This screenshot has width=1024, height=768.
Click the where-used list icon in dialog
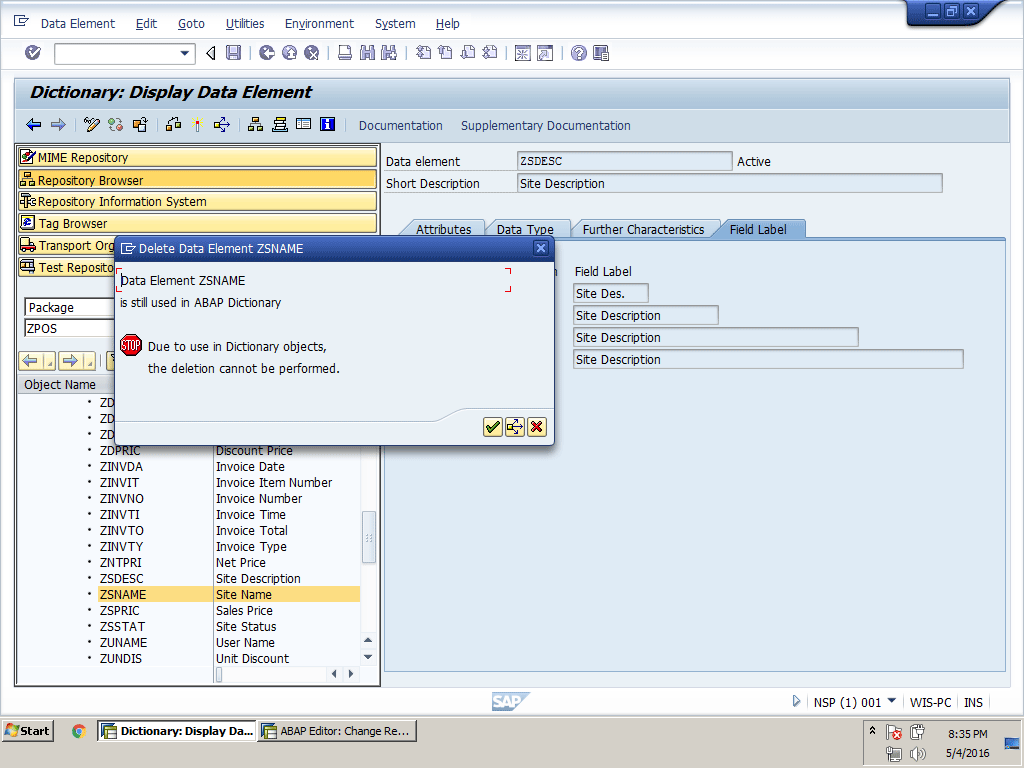[515, 427]
